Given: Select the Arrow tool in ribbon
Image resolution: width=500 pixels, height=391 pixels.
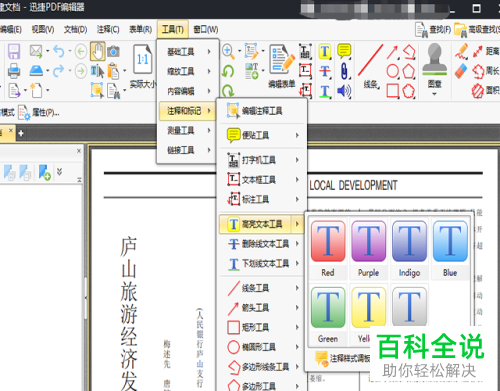Looking at the screenshot, I should coord(392,52).
